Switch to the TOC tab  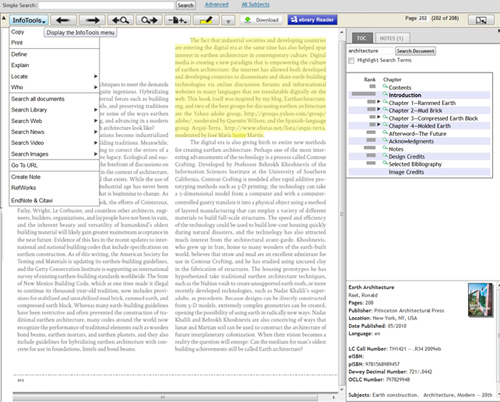click(x=361, y=38)
